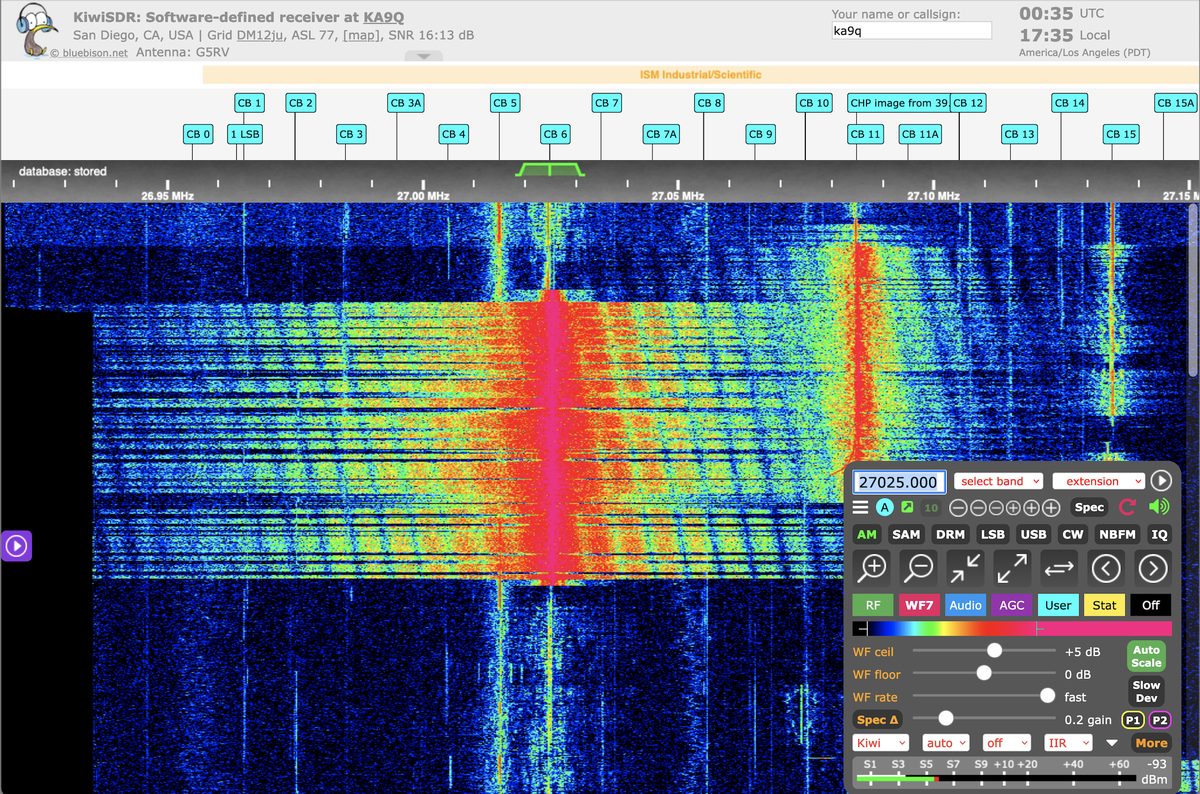Open the DM12ju grid link
The height and width of the screenshot is (794, 1200).
click(x=262, y=36)
